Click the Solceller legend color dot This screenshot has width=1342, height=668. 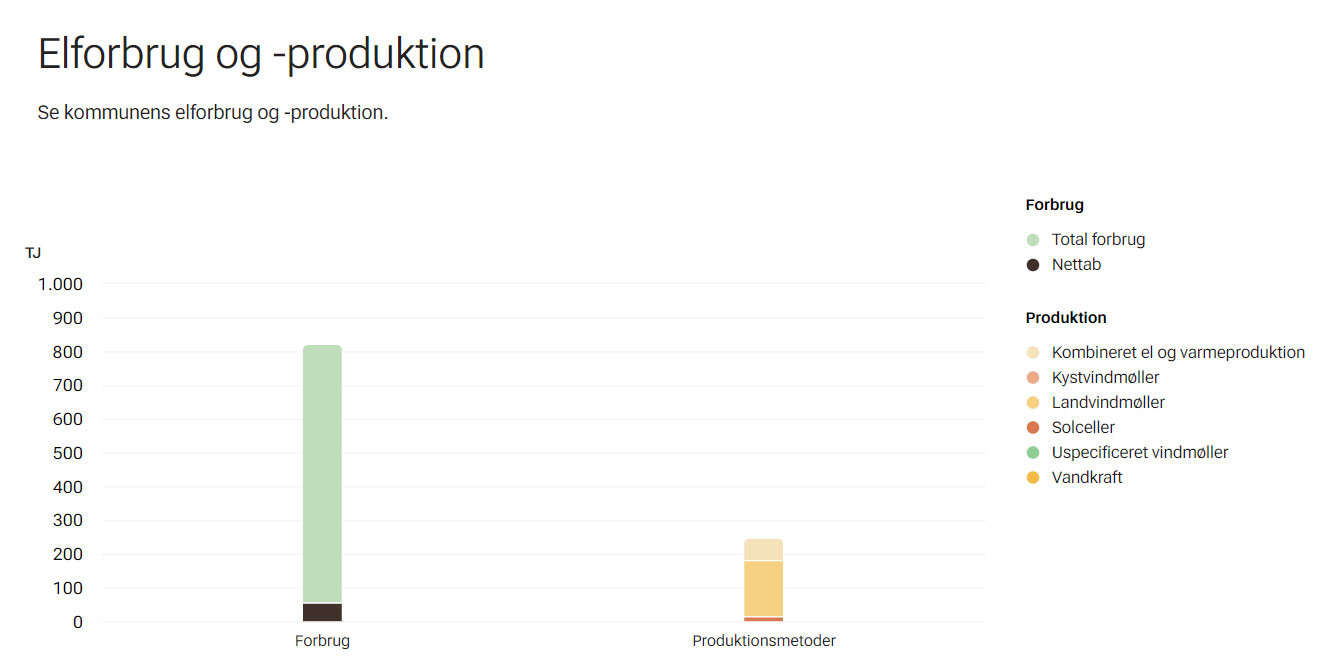[1033, 428]
